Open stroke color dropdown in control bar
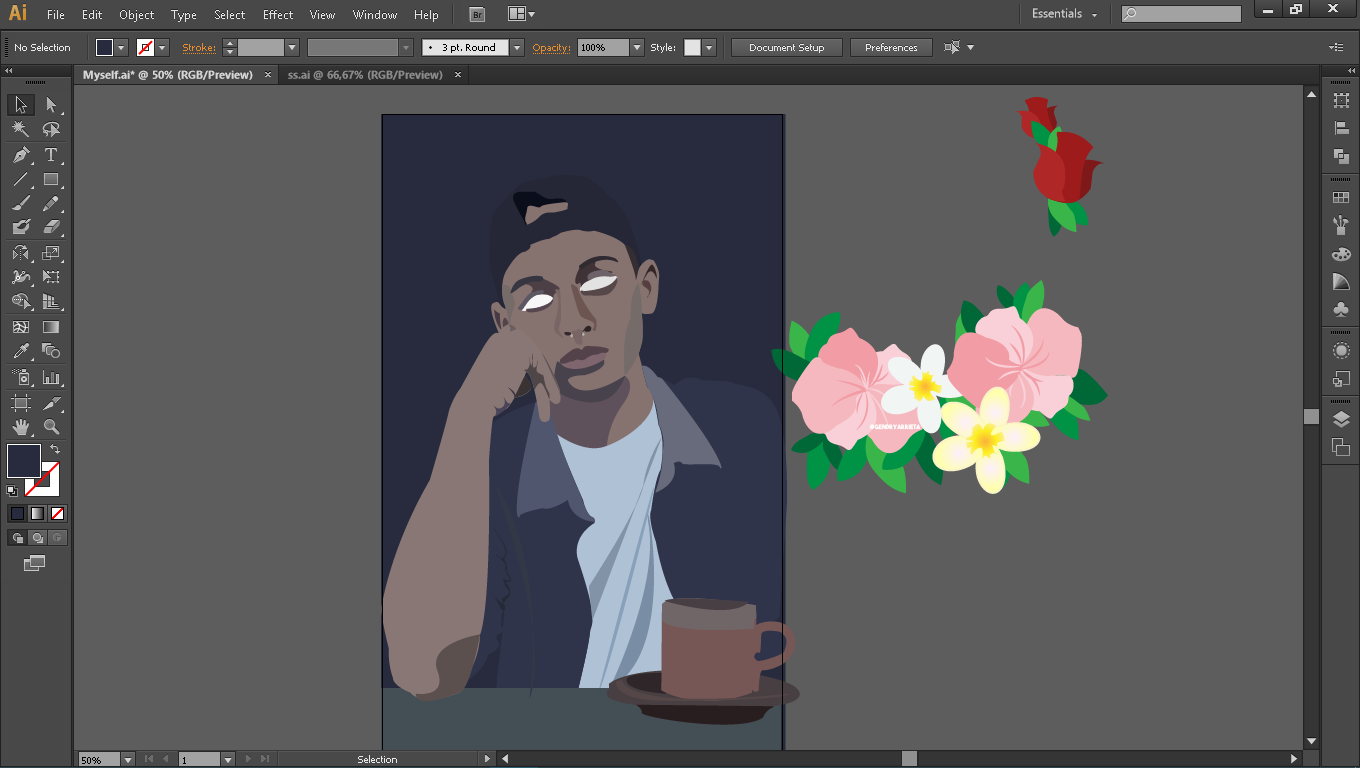This screenshot has width=1360, height=768. point(162,47)
